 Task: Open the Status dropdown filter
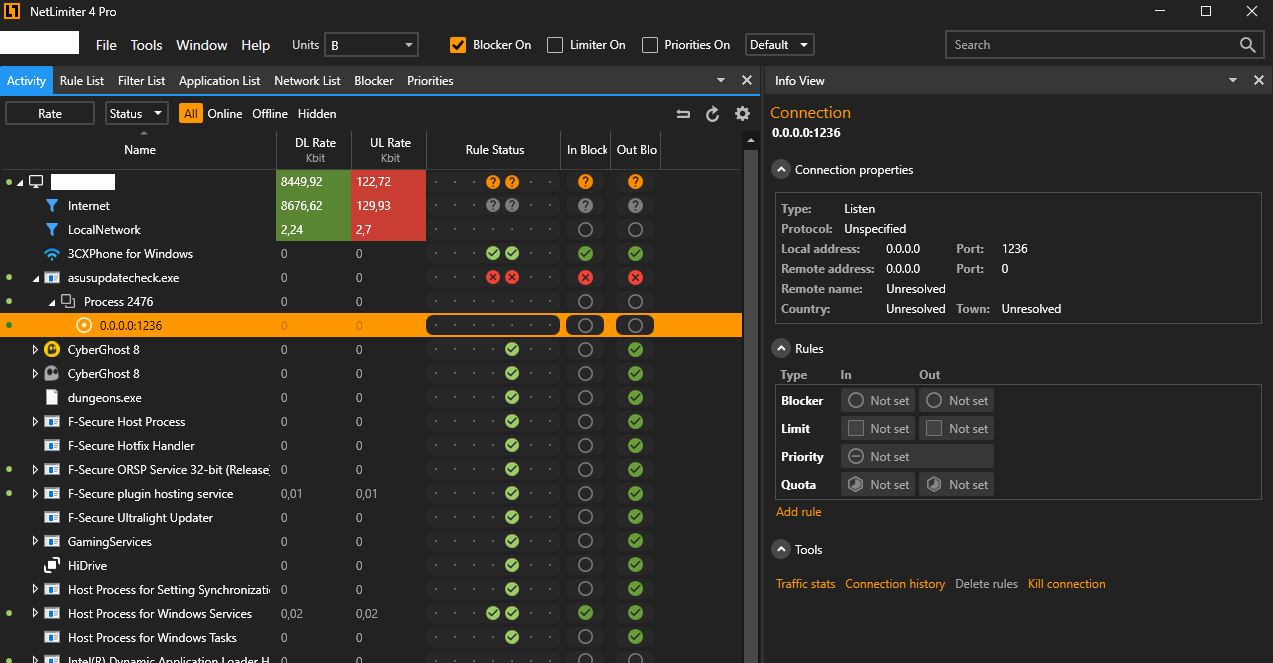(137, 114)
